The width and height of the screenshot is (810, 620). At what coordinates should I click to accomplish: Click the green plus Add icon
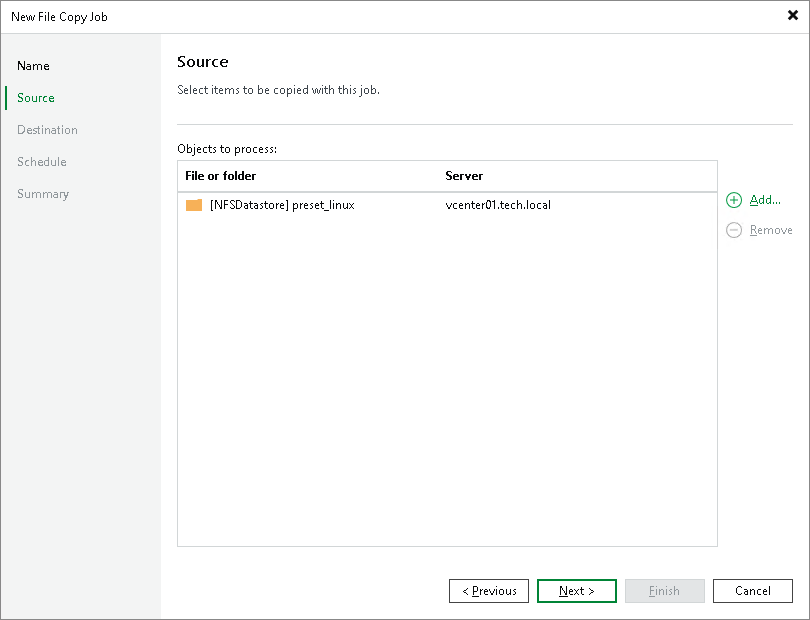tap(734, 200)
